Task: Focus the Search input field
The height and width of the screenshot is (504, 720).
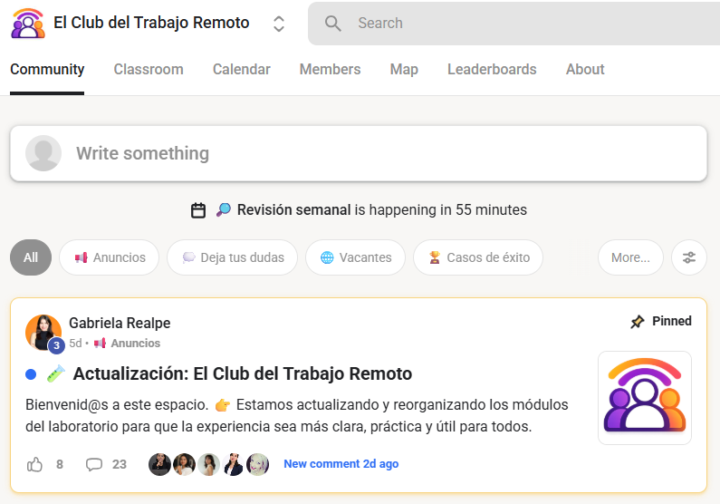Action: pyautogui.click(x=513, y=23)
